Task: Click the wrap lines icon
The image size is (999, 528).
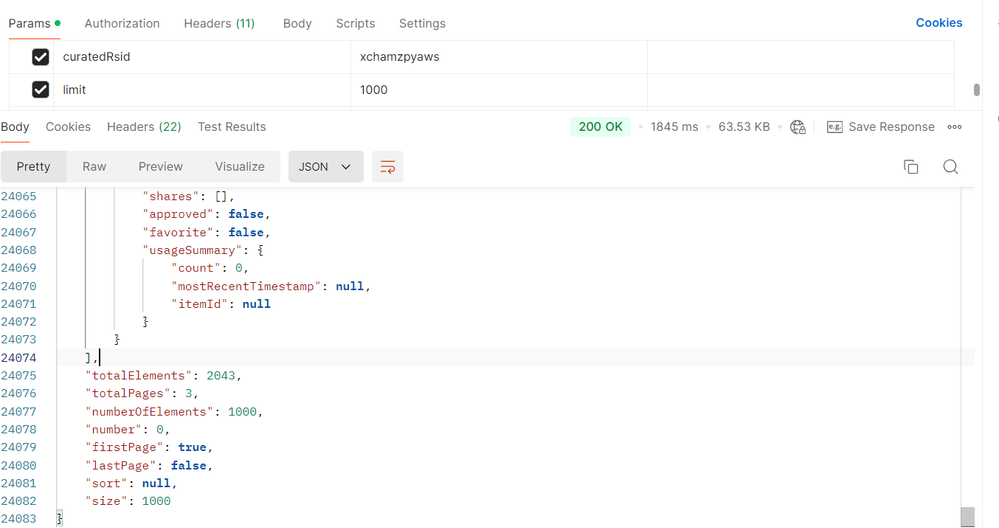Action: pyautogui.click(x=387, y=167)
